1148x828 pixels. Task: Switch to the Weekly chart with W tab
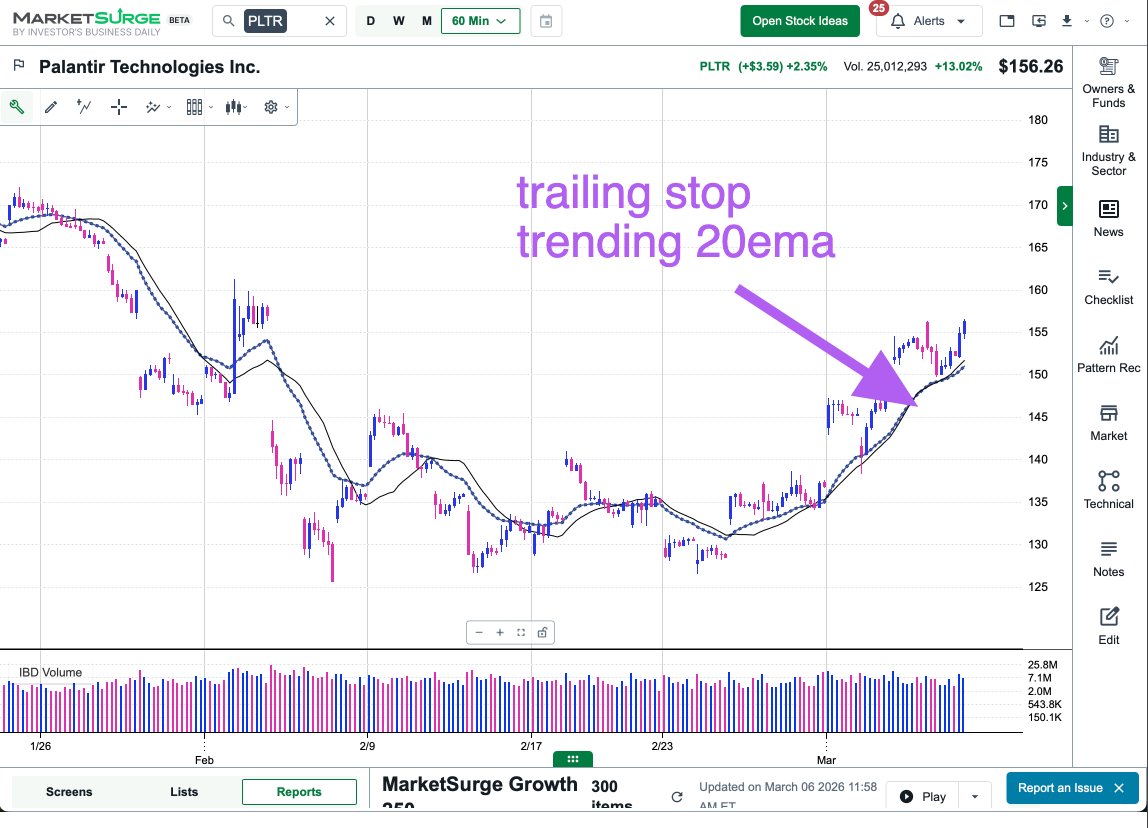[x=398, y=20]
